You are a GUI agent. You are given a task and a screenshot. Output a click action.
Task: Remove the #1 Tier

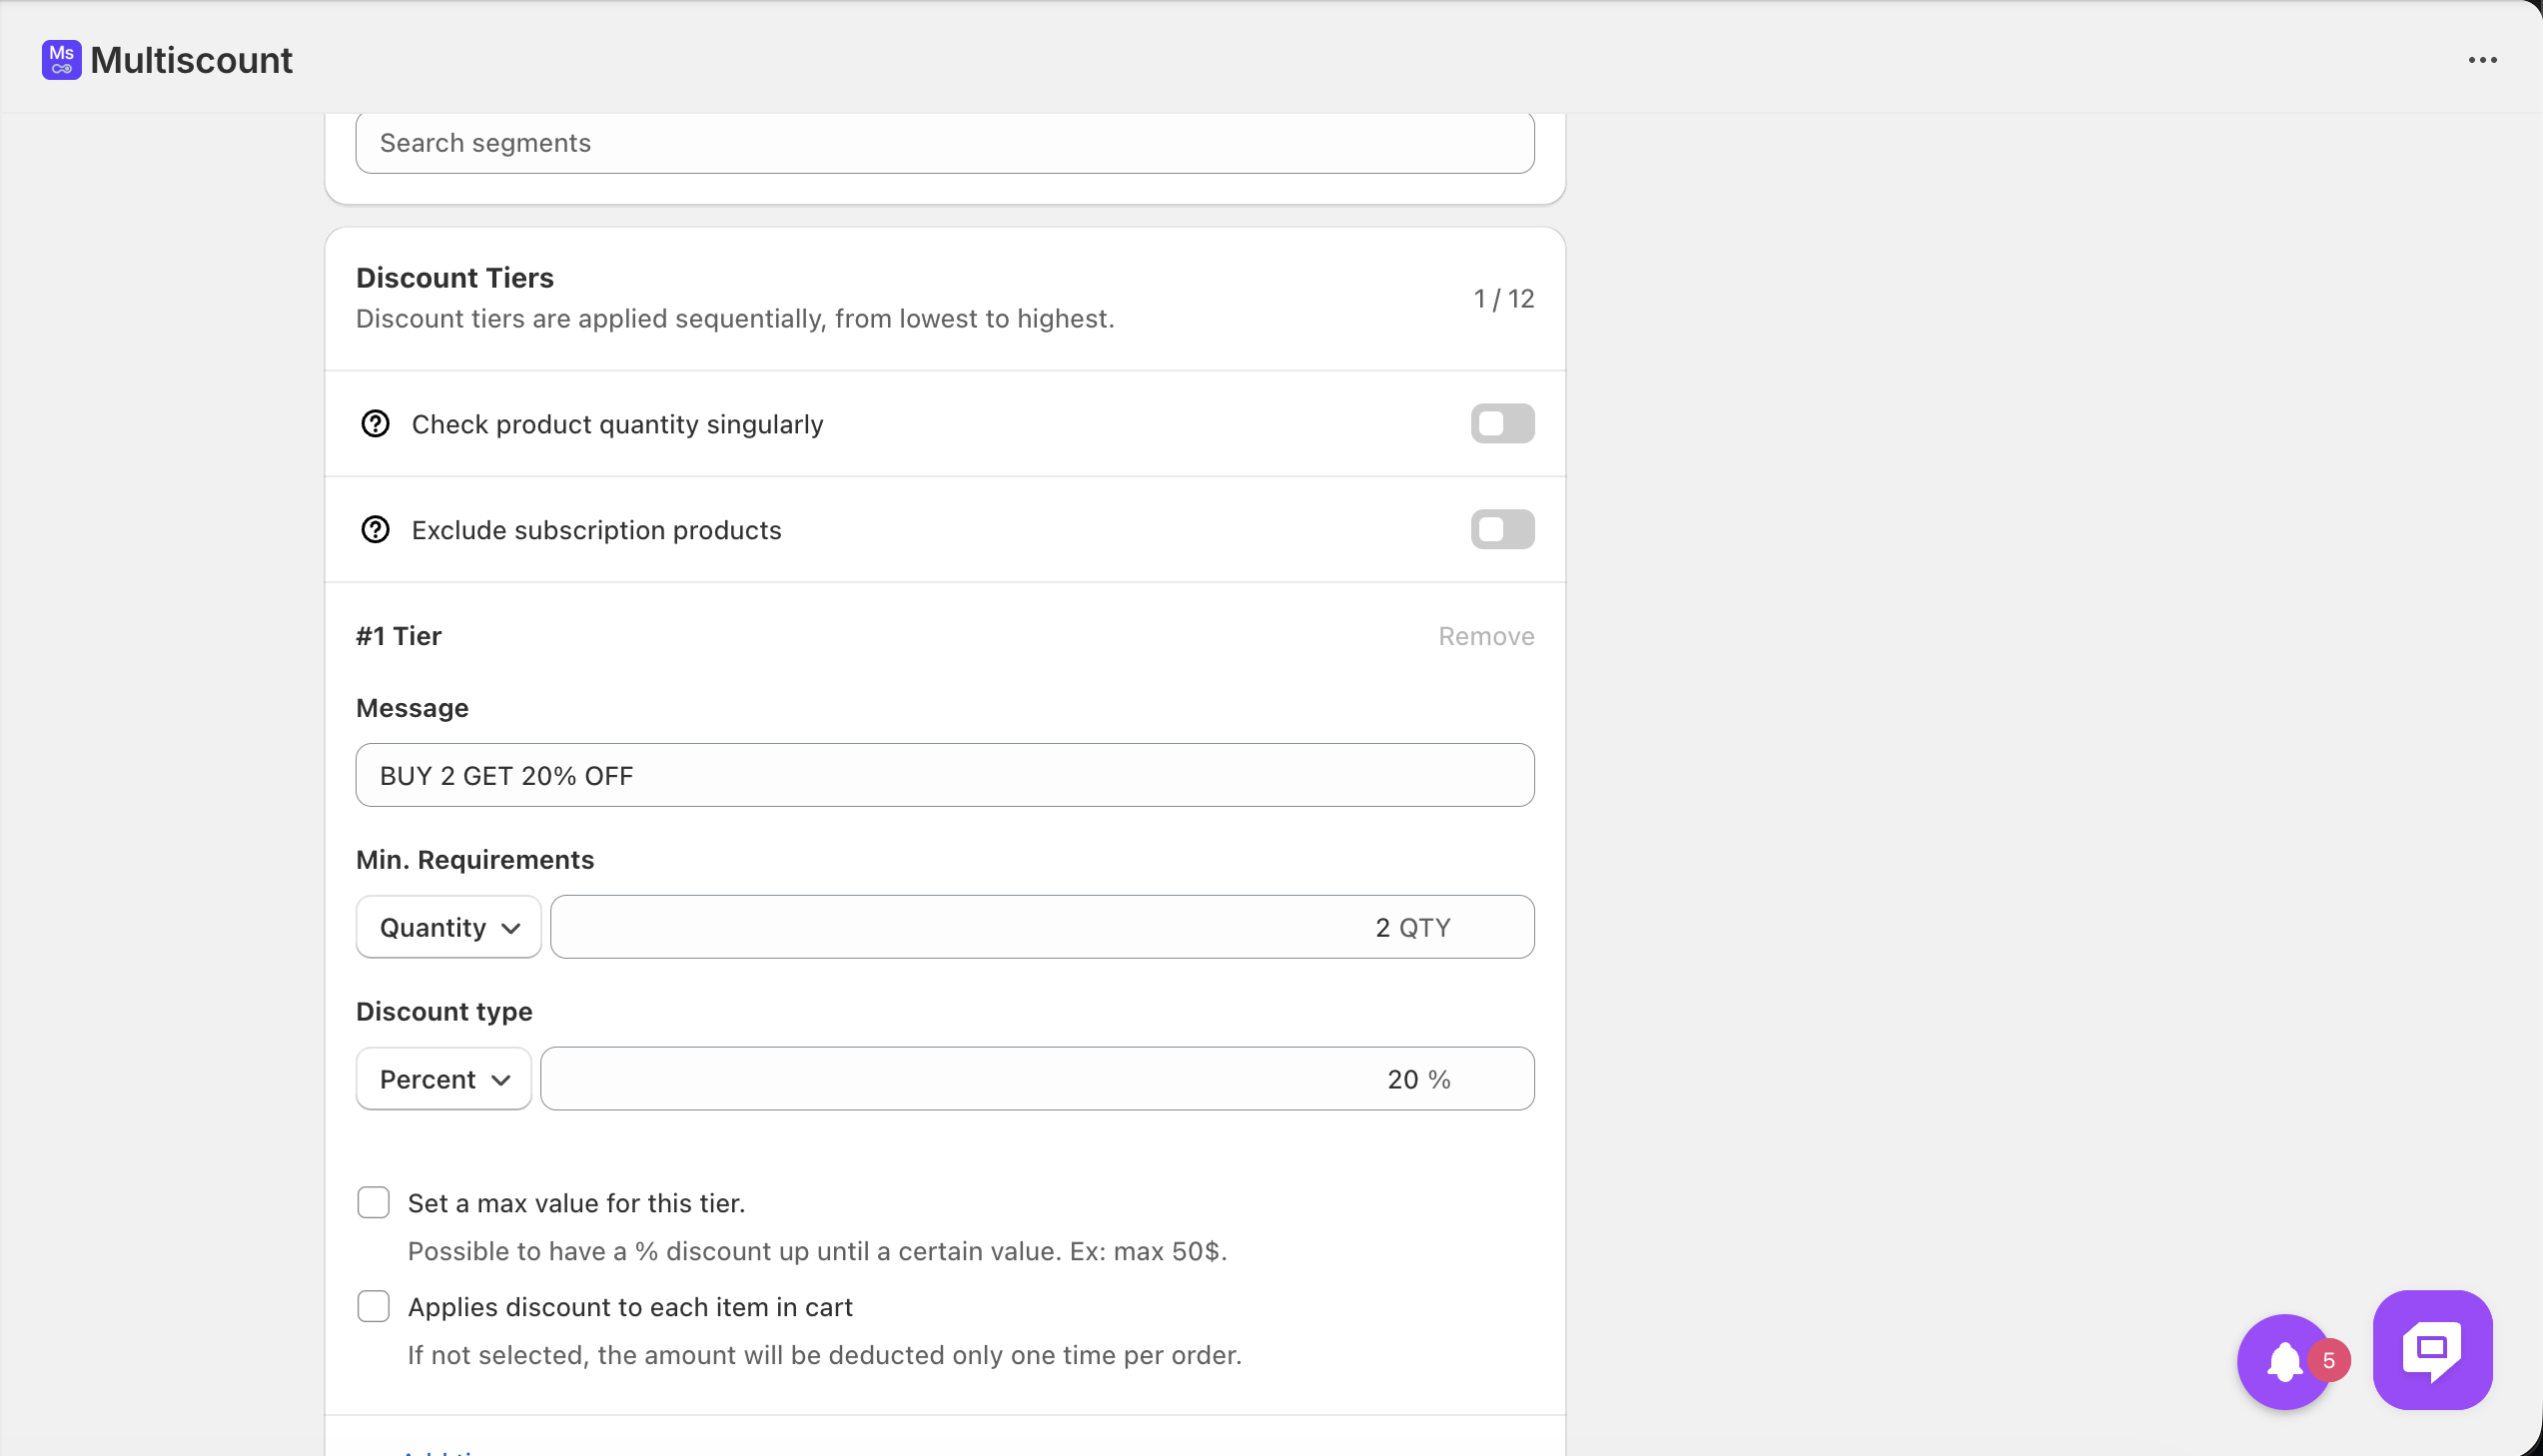pos(1486,636)
